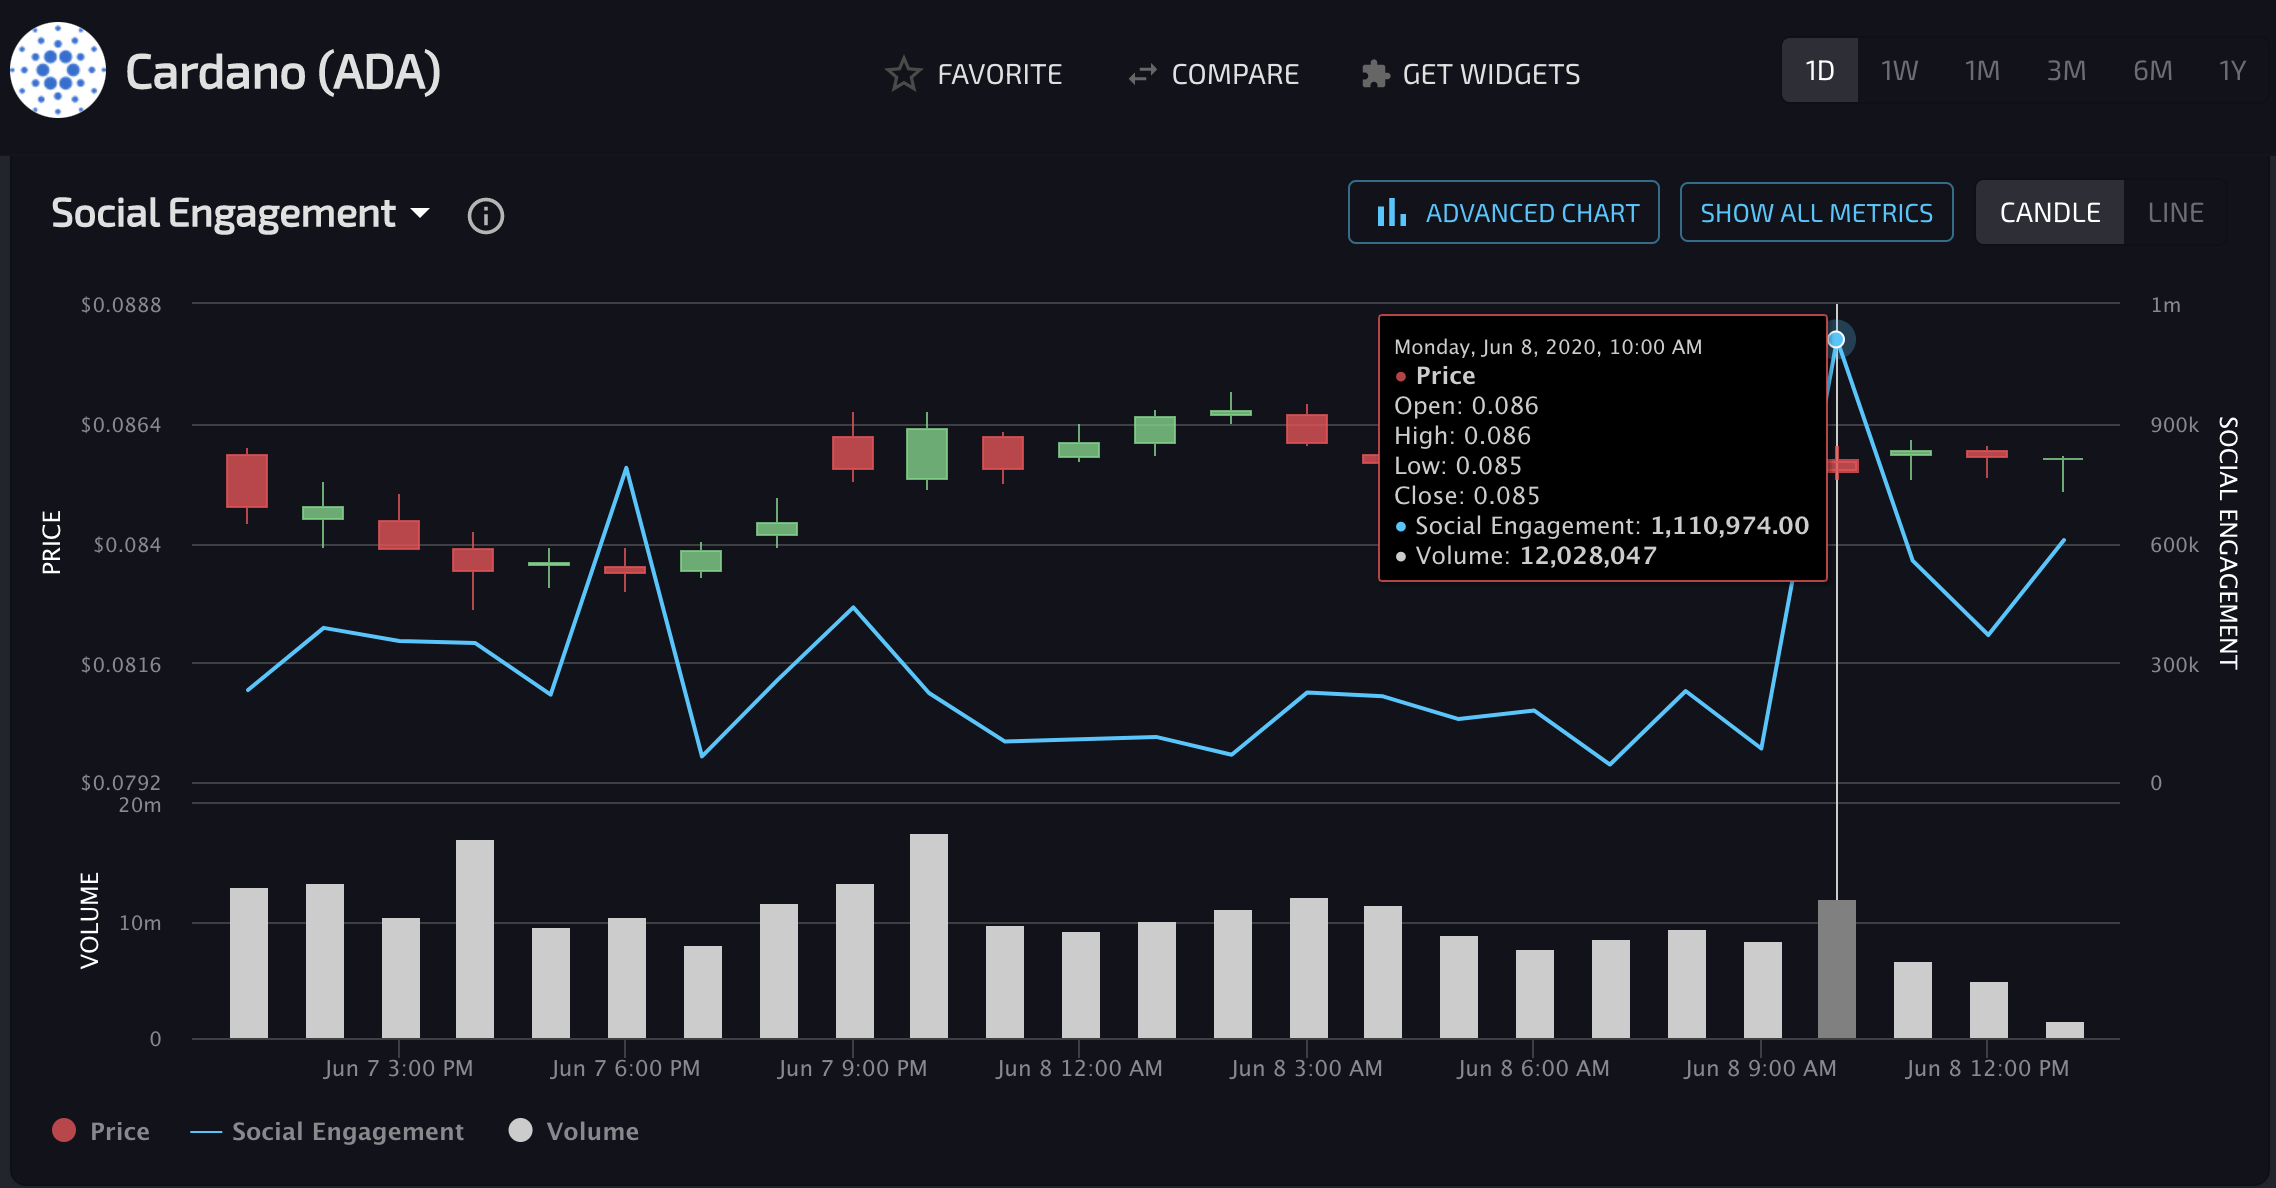Click the 900k engagement axis label
Screen dimensions: 2276x1188
(x=2175, y=425)
